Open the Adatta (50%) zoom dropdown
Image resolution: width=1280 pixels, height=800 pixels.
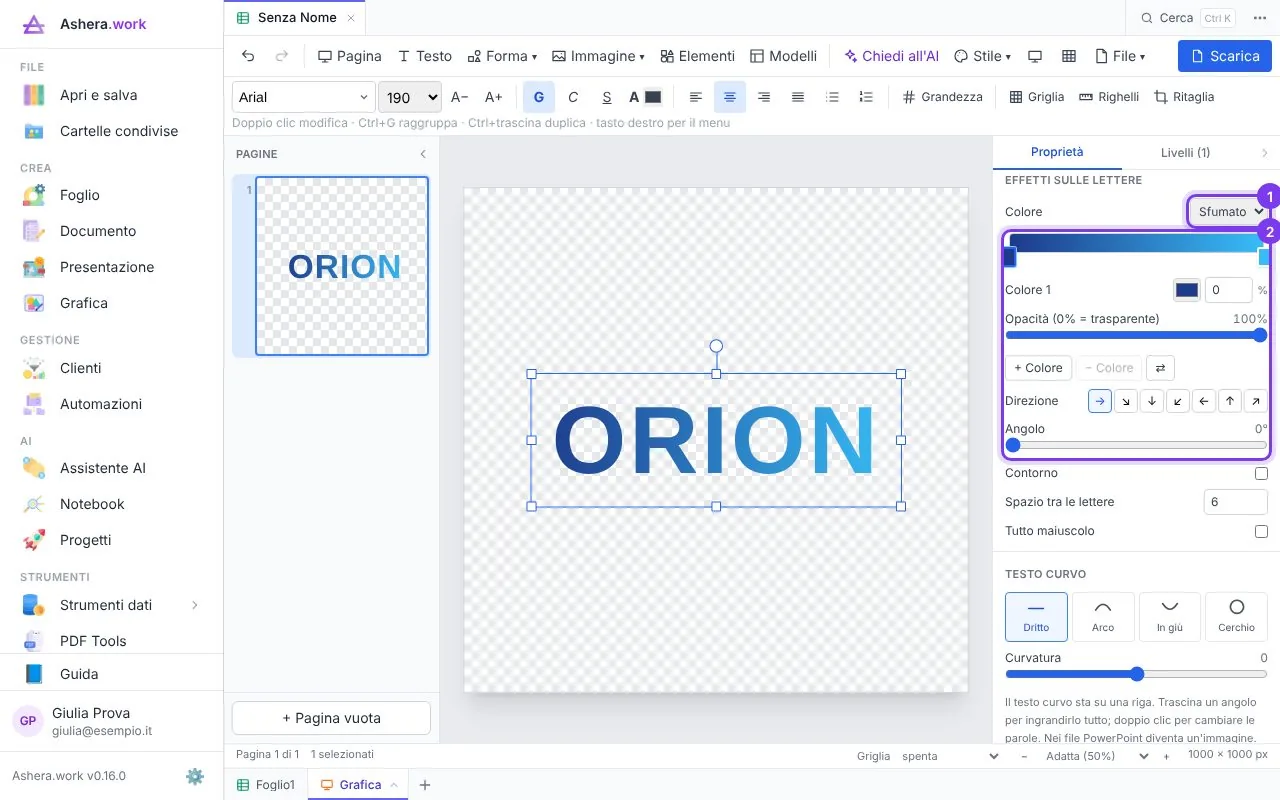1096,756
